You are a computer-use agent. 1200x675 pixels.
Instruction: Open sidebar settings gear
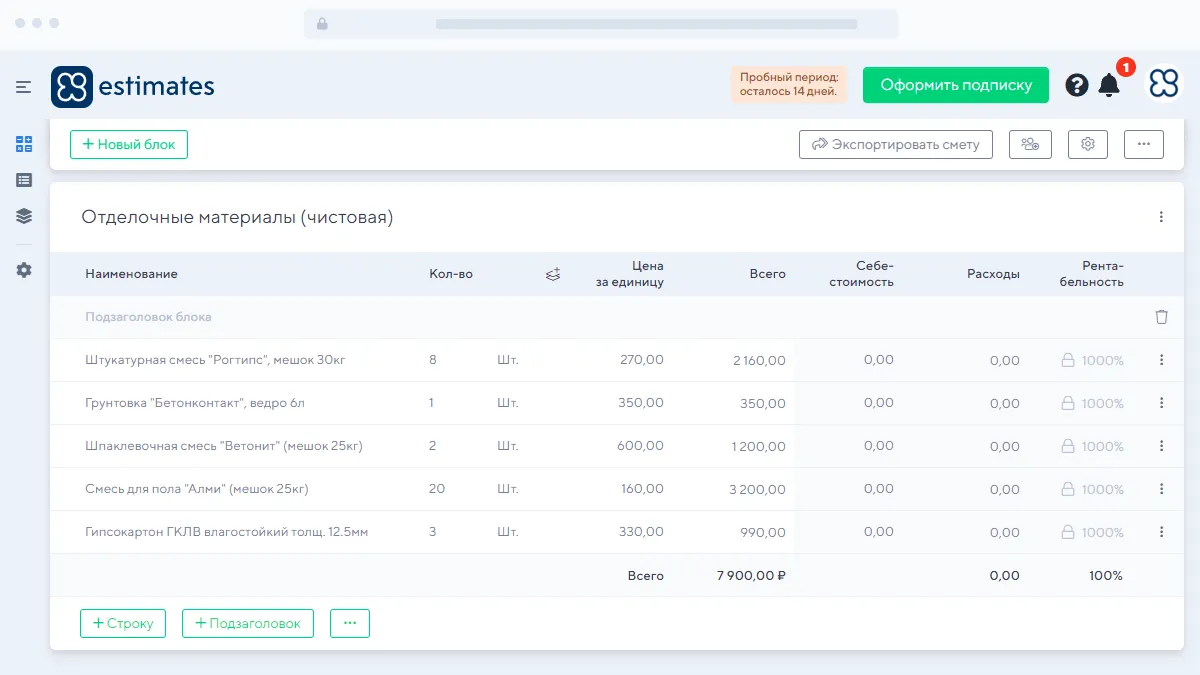[24, 270]
